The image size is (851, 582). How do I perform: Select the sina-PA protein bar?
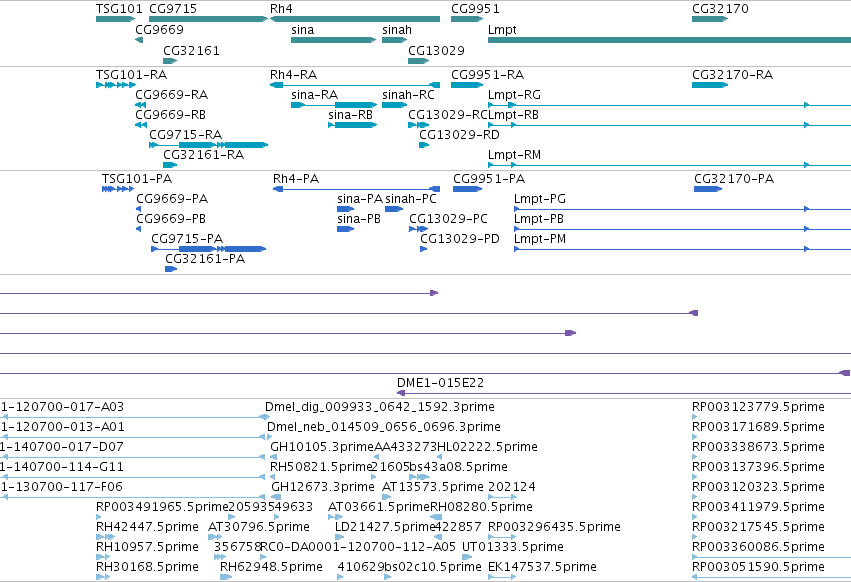(x=345, y=209)
